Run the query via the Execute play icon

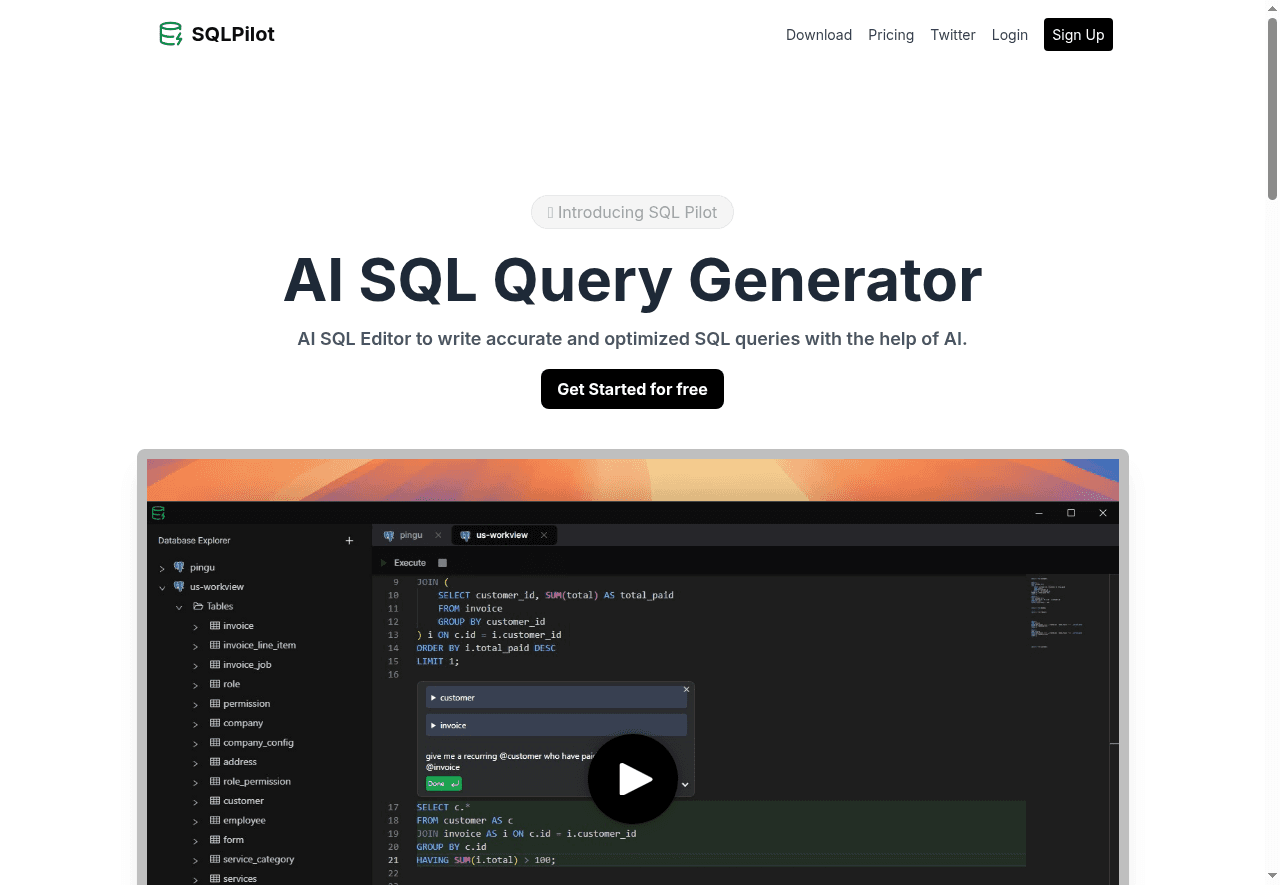tap(383, 562)
